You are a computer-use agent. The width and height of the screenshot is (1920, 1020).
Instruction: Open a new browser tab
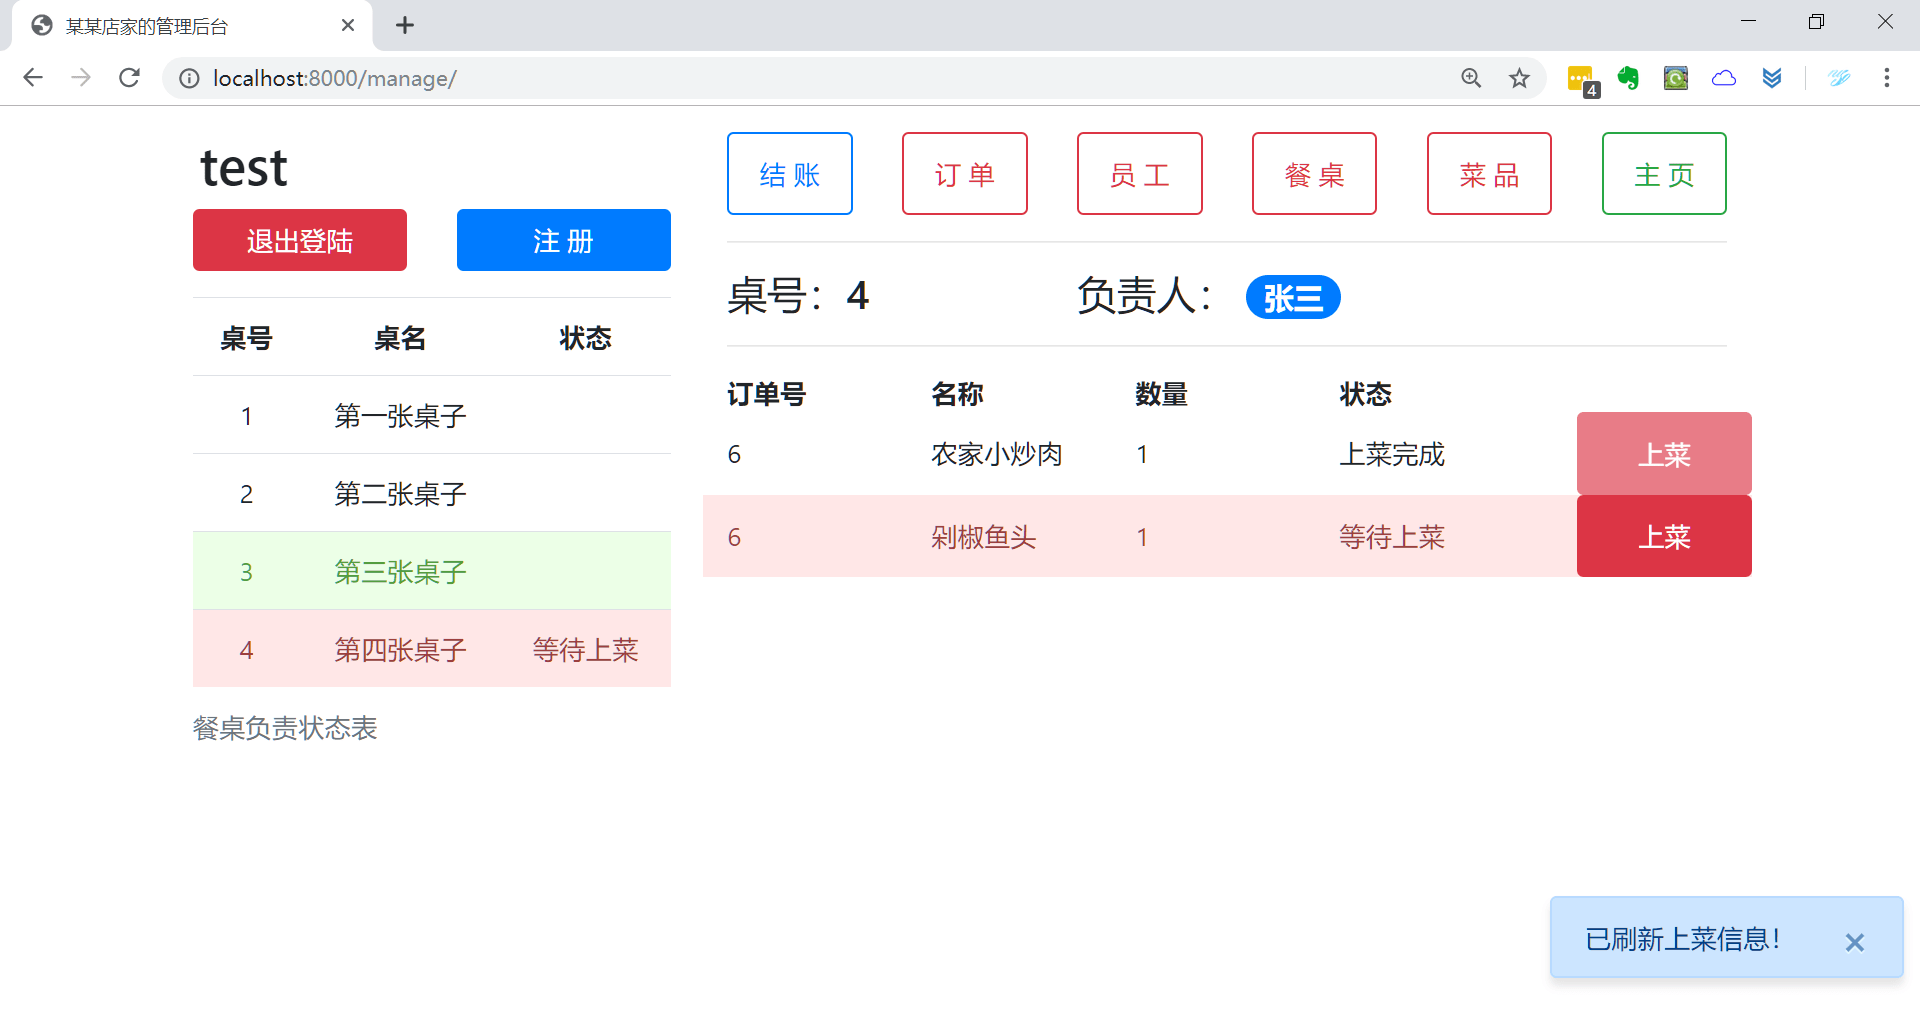pos(405,25)
